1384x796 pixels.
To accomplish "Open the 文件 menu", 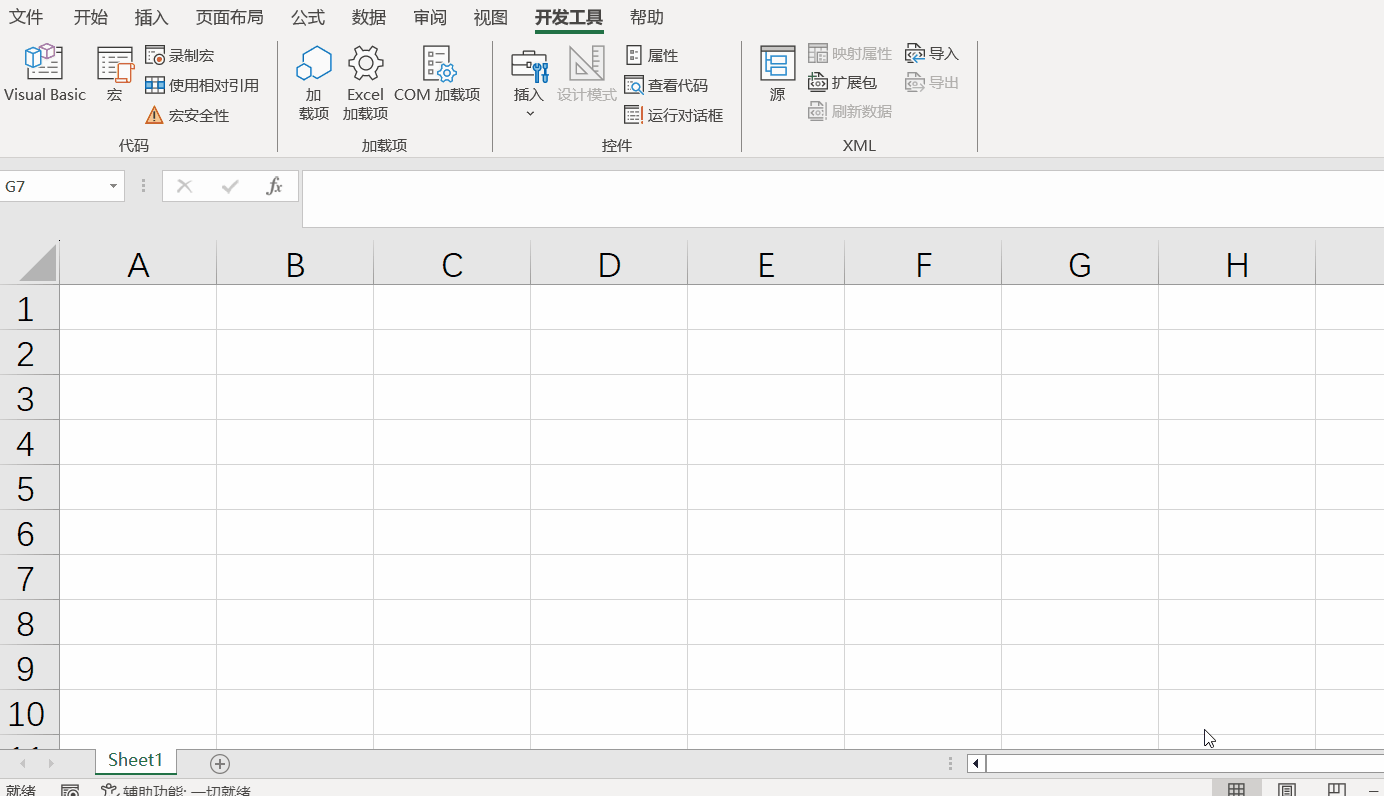I will [x=26, y=17].
